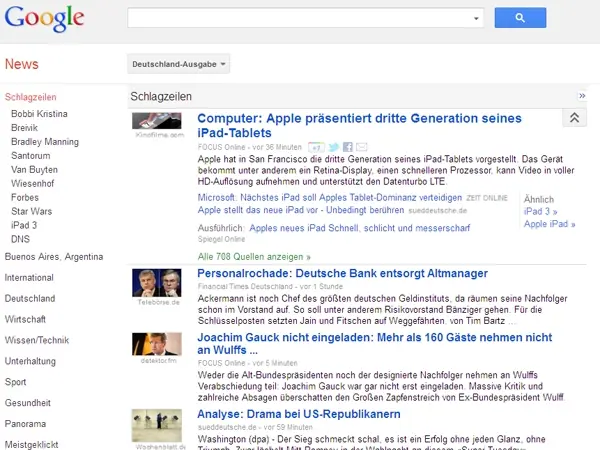
Task: Open Wissen/Technik section
Action: 37,340
